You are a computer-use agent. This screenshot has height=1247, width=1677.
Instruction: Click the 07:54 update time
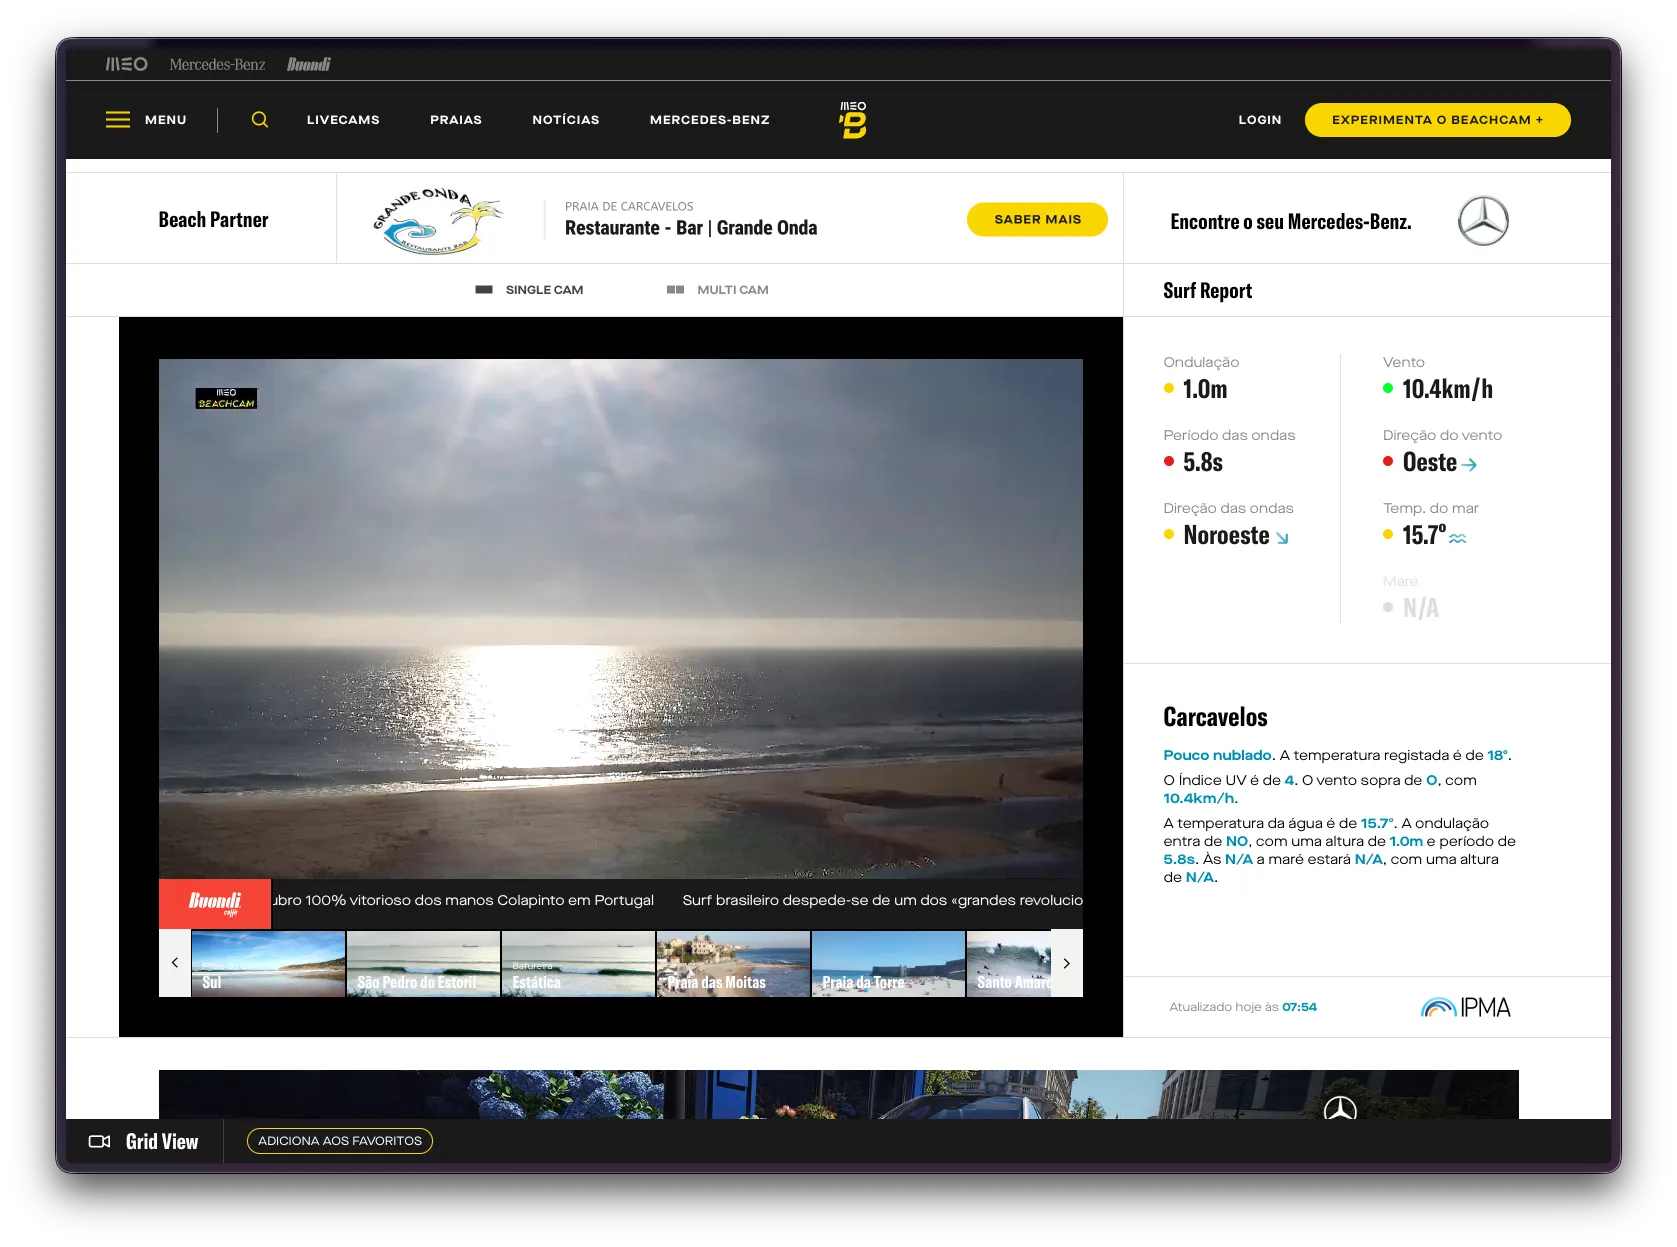point(1299,1007)
